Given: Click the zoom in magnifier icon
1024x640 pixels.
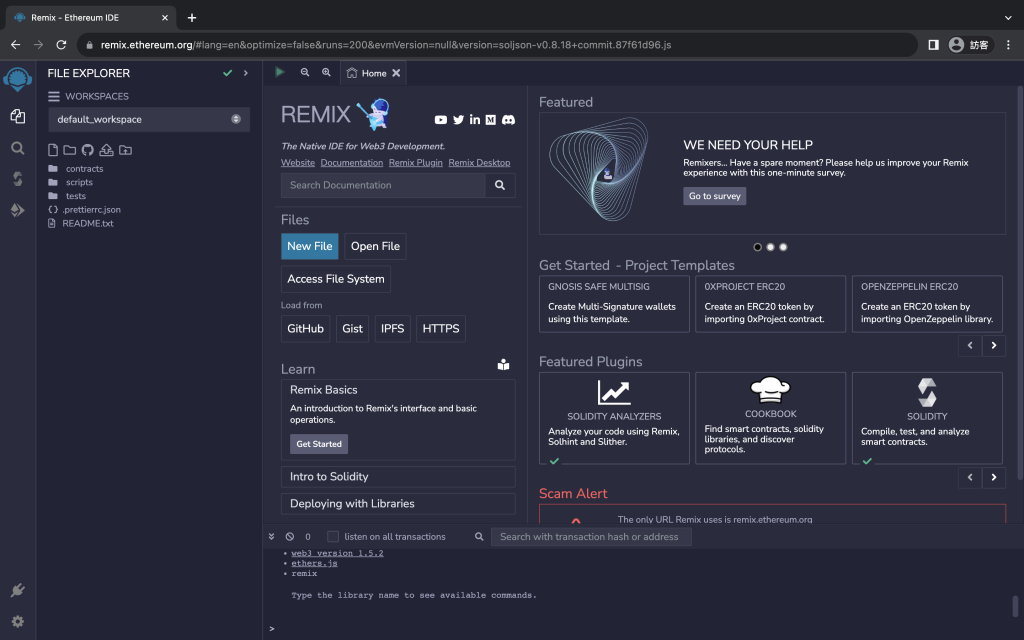Looking at the screenshot, I should point(327,72).
